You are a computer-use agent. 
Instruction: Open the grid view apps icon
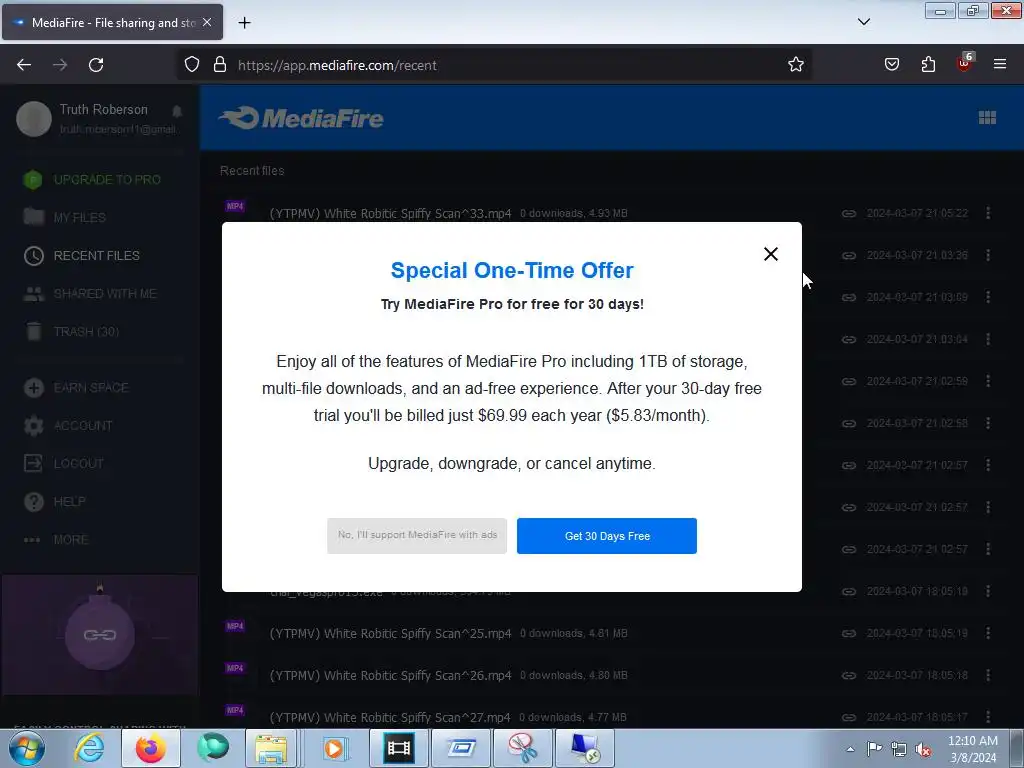click(x=987, y=118)
